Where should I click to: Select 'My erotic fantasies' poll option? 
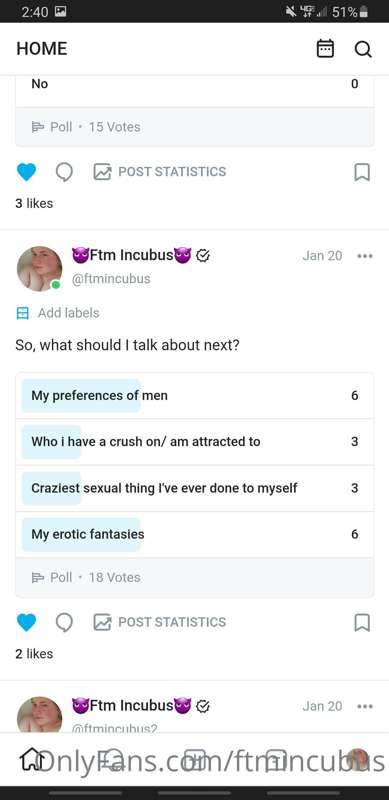click(194, 534)
